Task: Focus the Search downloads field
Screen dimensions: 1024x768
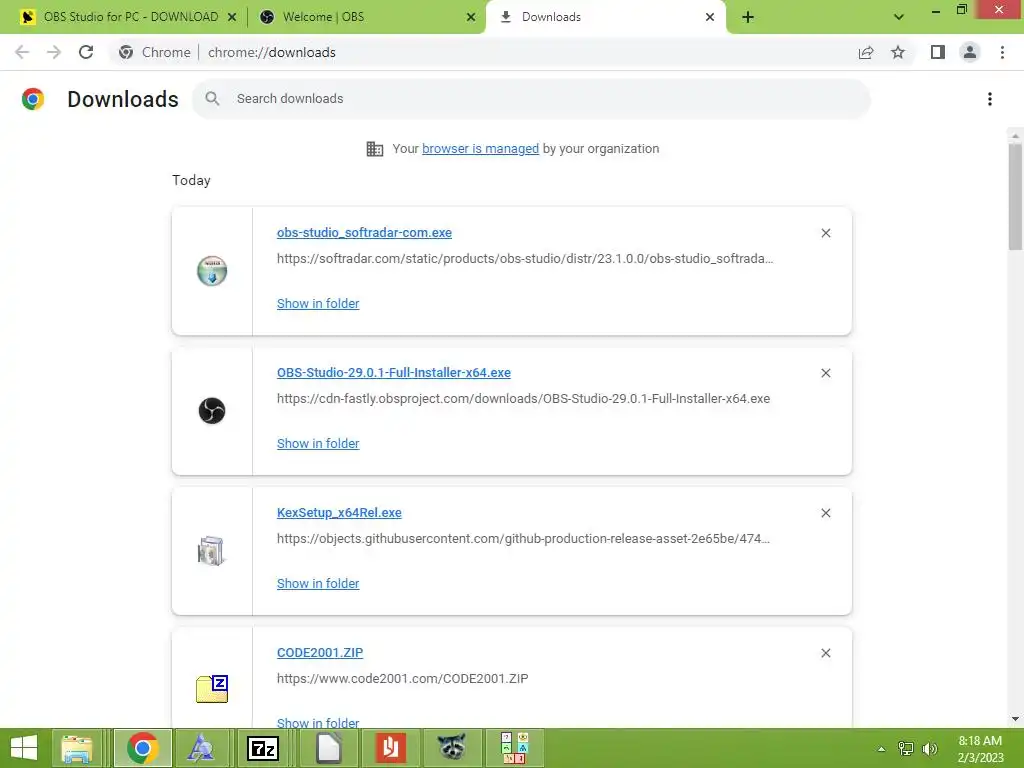Action: (x=531, y=99)
